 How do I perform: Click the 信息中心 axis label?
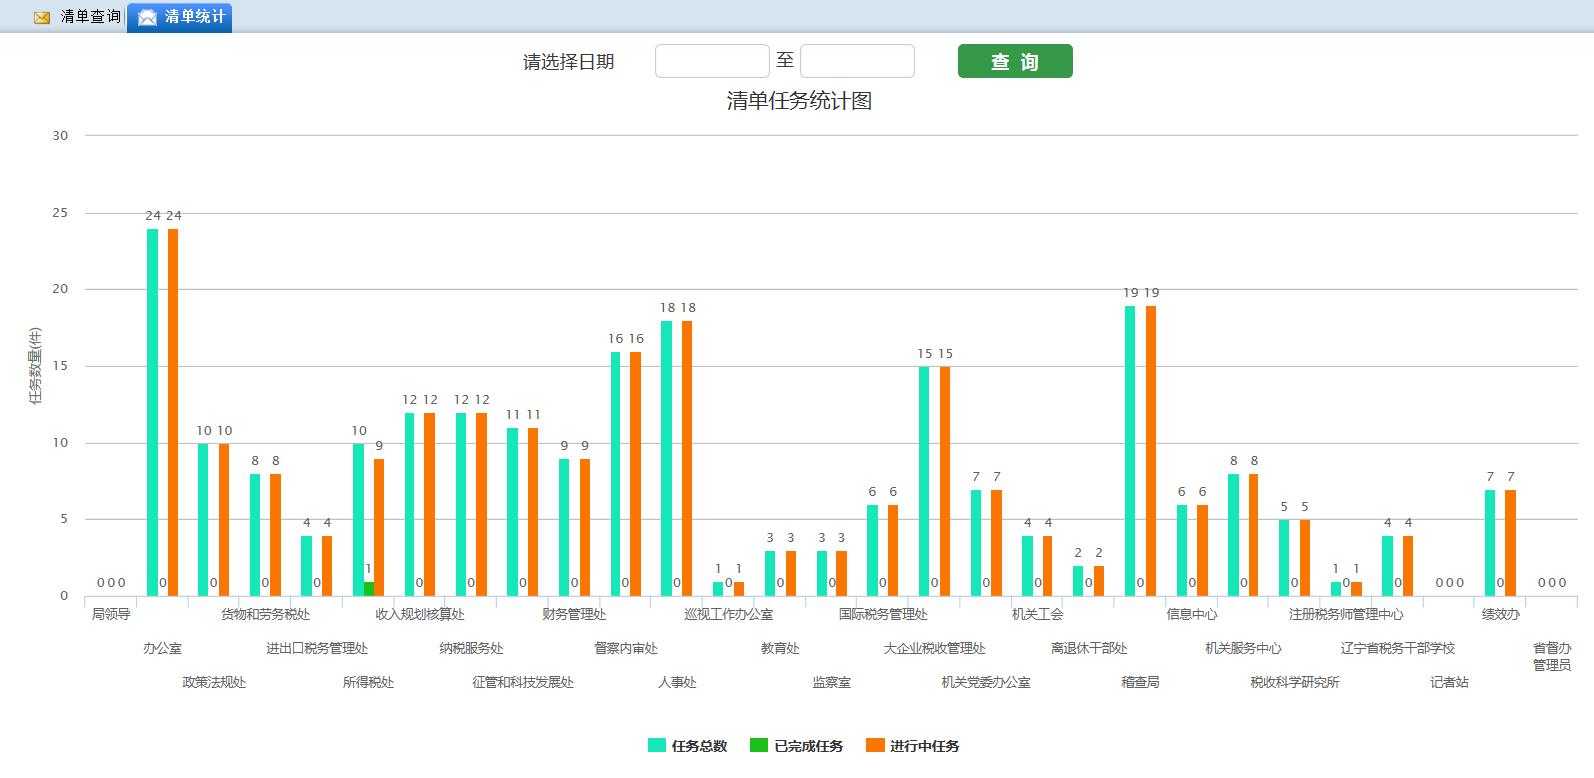[x=1192, y=614]
